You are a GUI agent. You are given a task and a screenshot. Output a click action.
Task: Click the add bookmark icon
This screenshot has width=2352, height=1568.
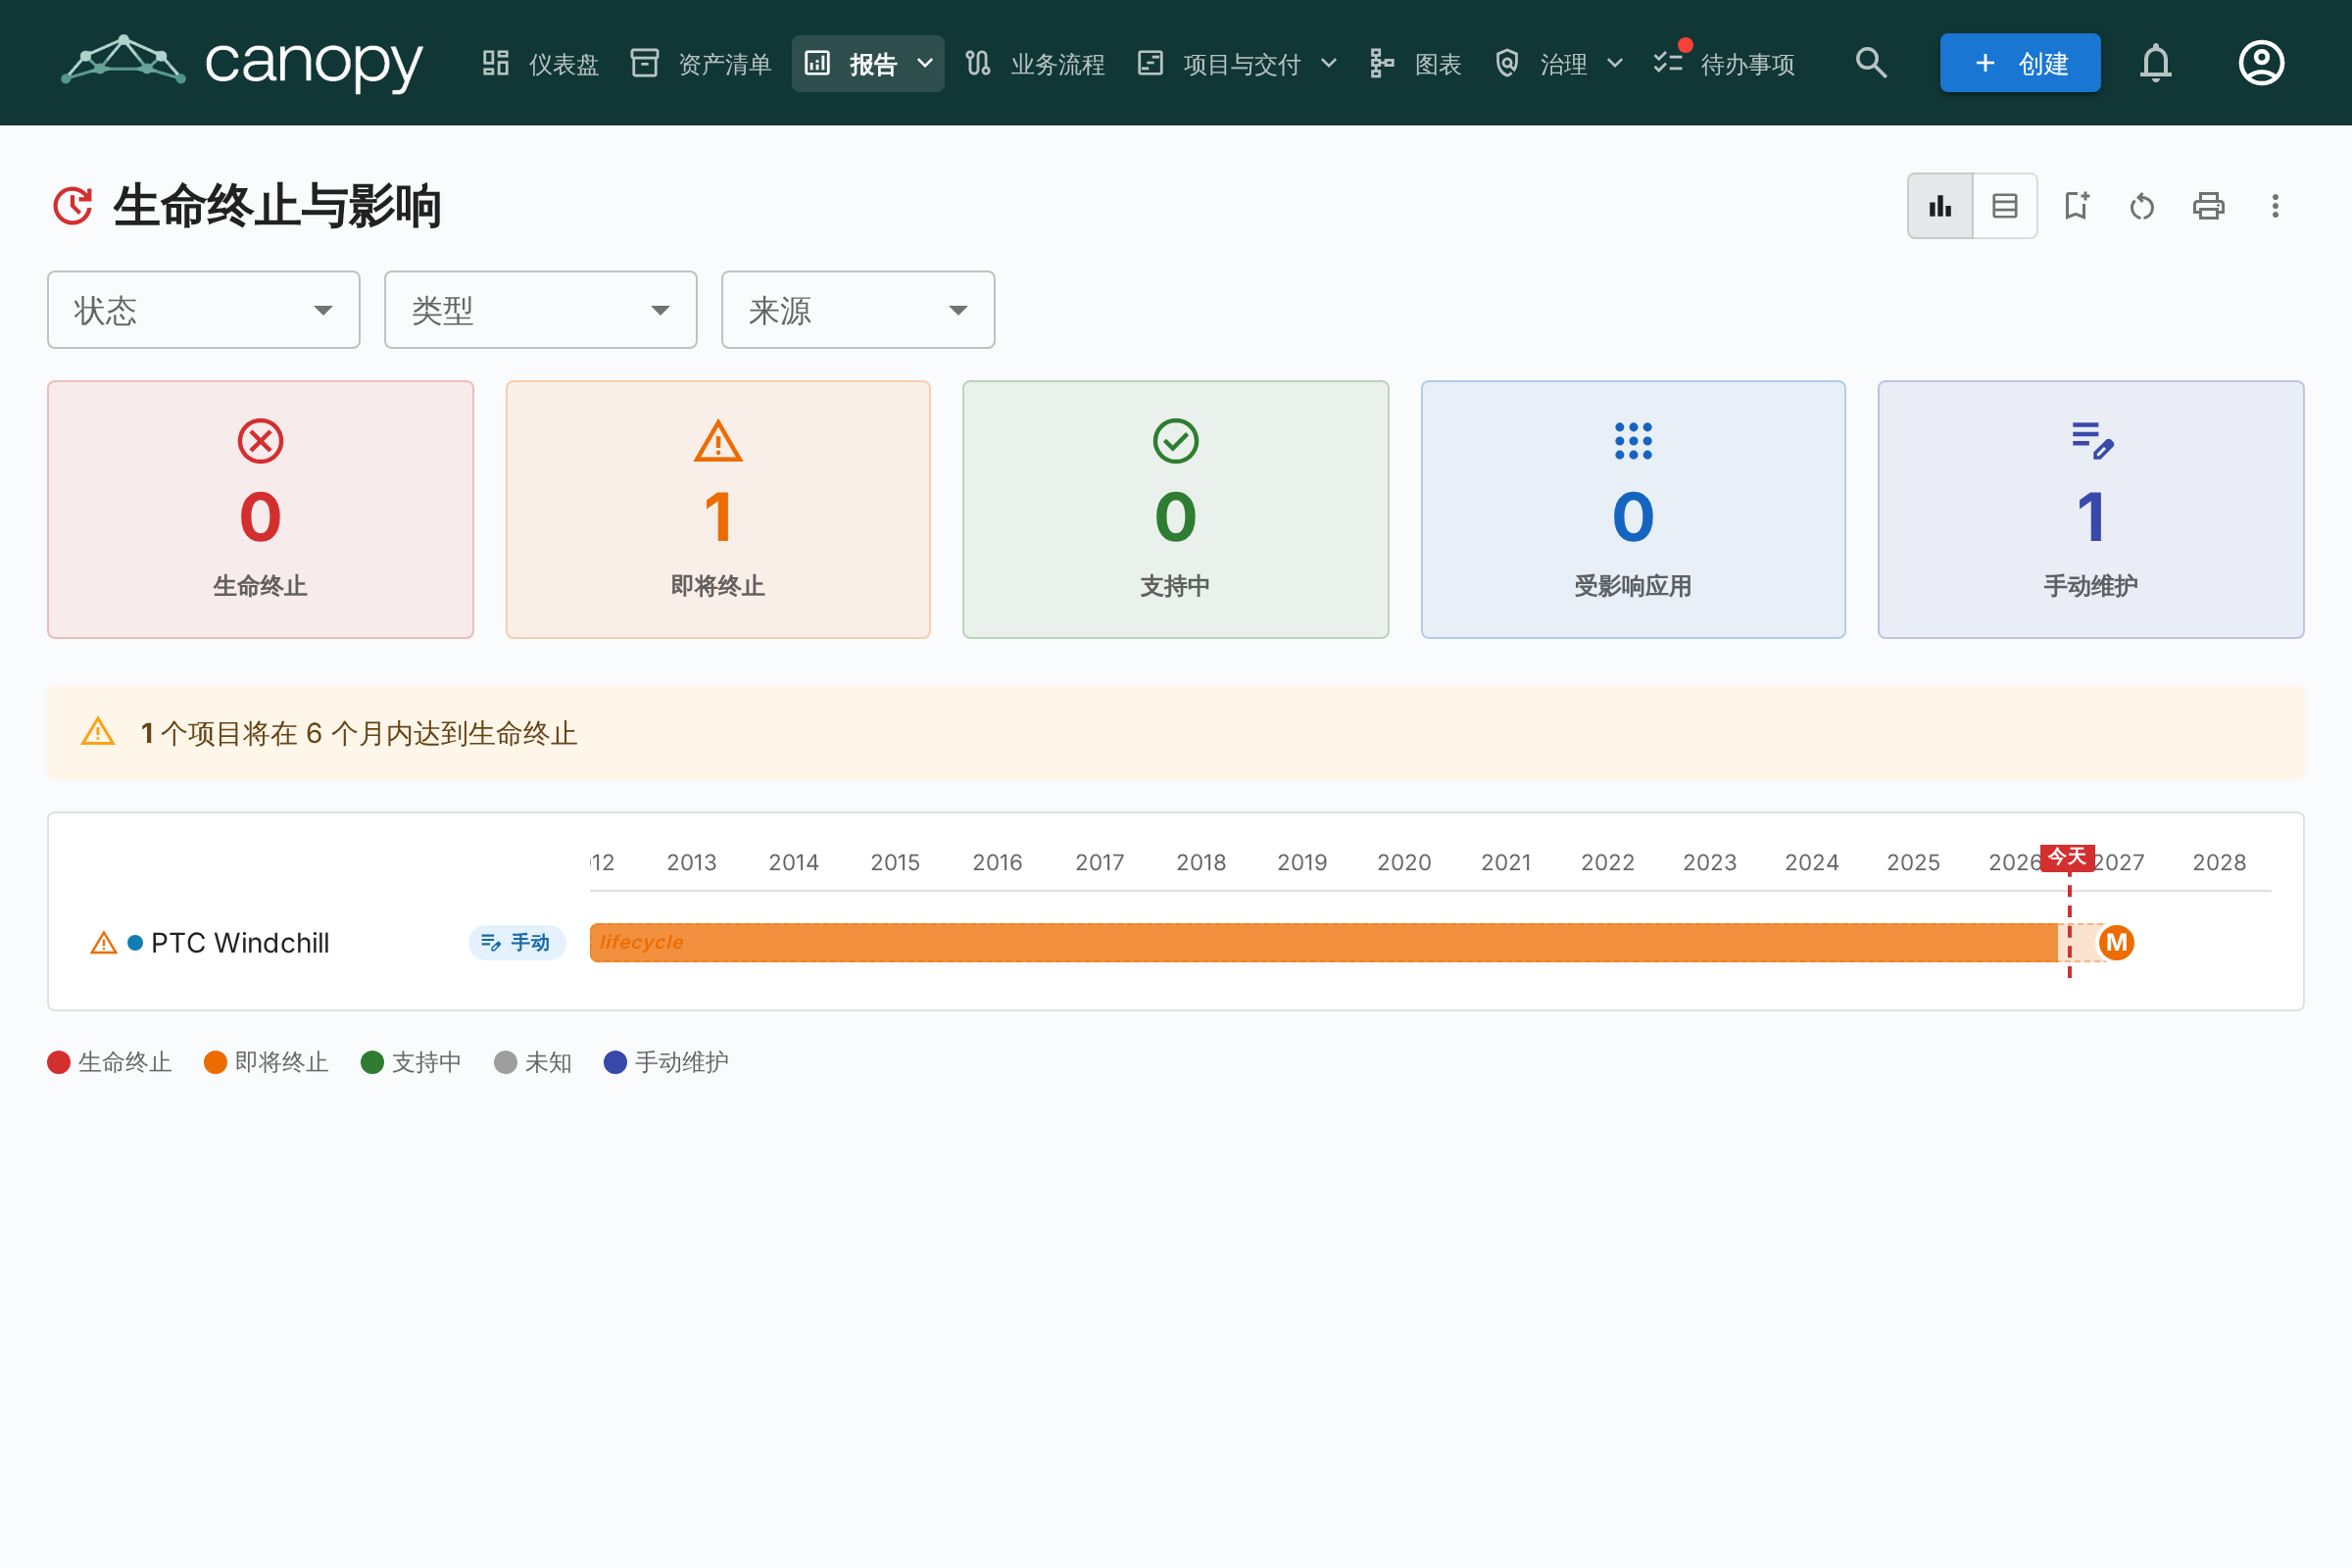click(x=2077, y=206)
